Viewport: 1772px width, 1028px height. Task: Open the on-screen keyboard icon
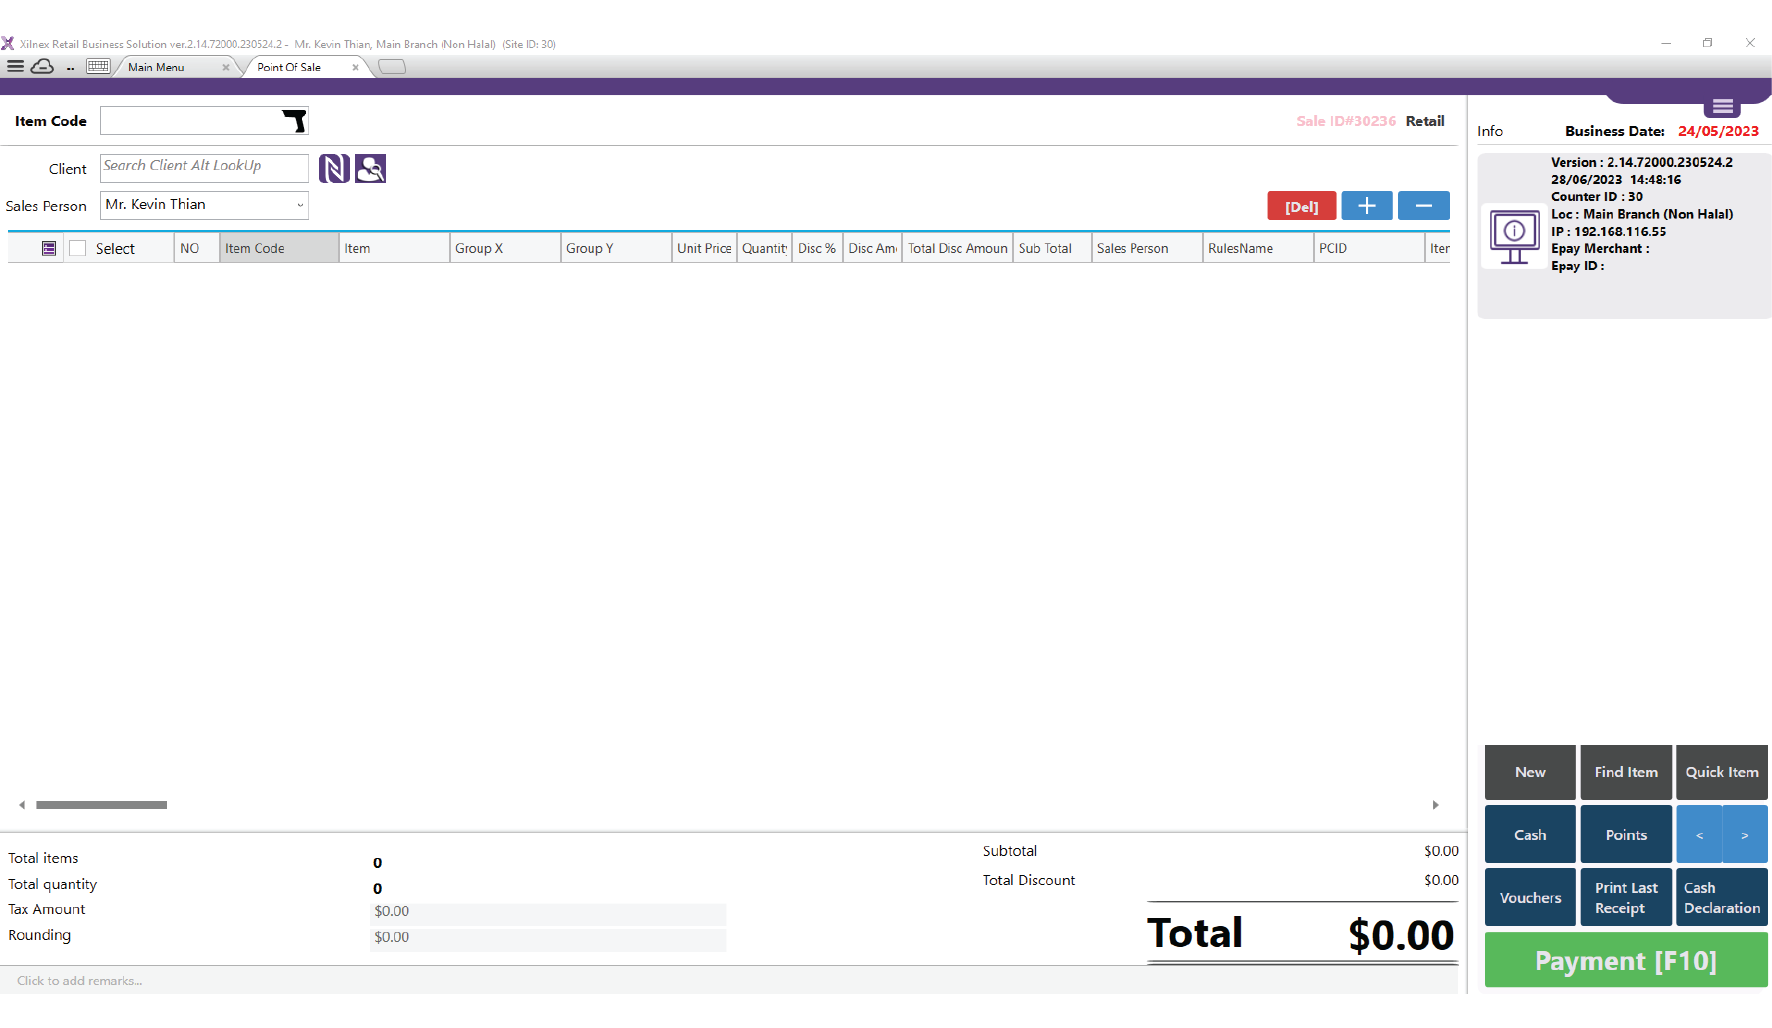pos(98,67)
